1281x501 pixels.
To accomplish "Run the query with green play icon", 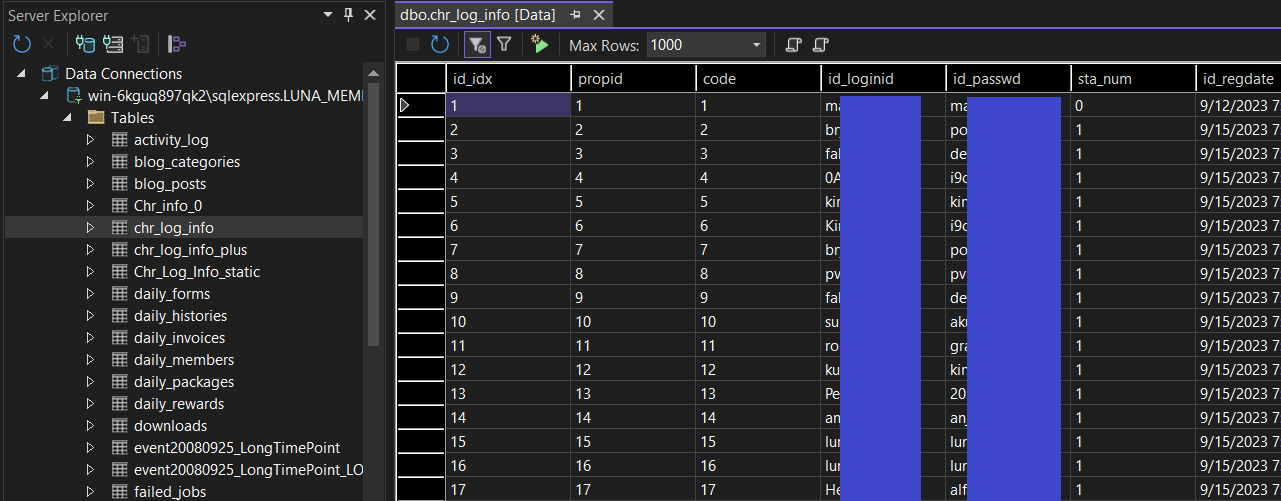I will [540, 44].
